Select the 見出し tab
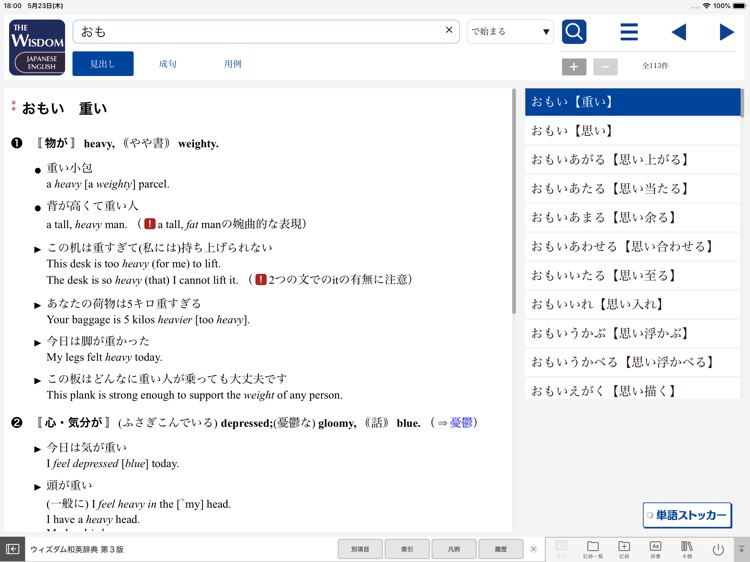Screen dimensions: 750x562 click(x=103, y=64)
